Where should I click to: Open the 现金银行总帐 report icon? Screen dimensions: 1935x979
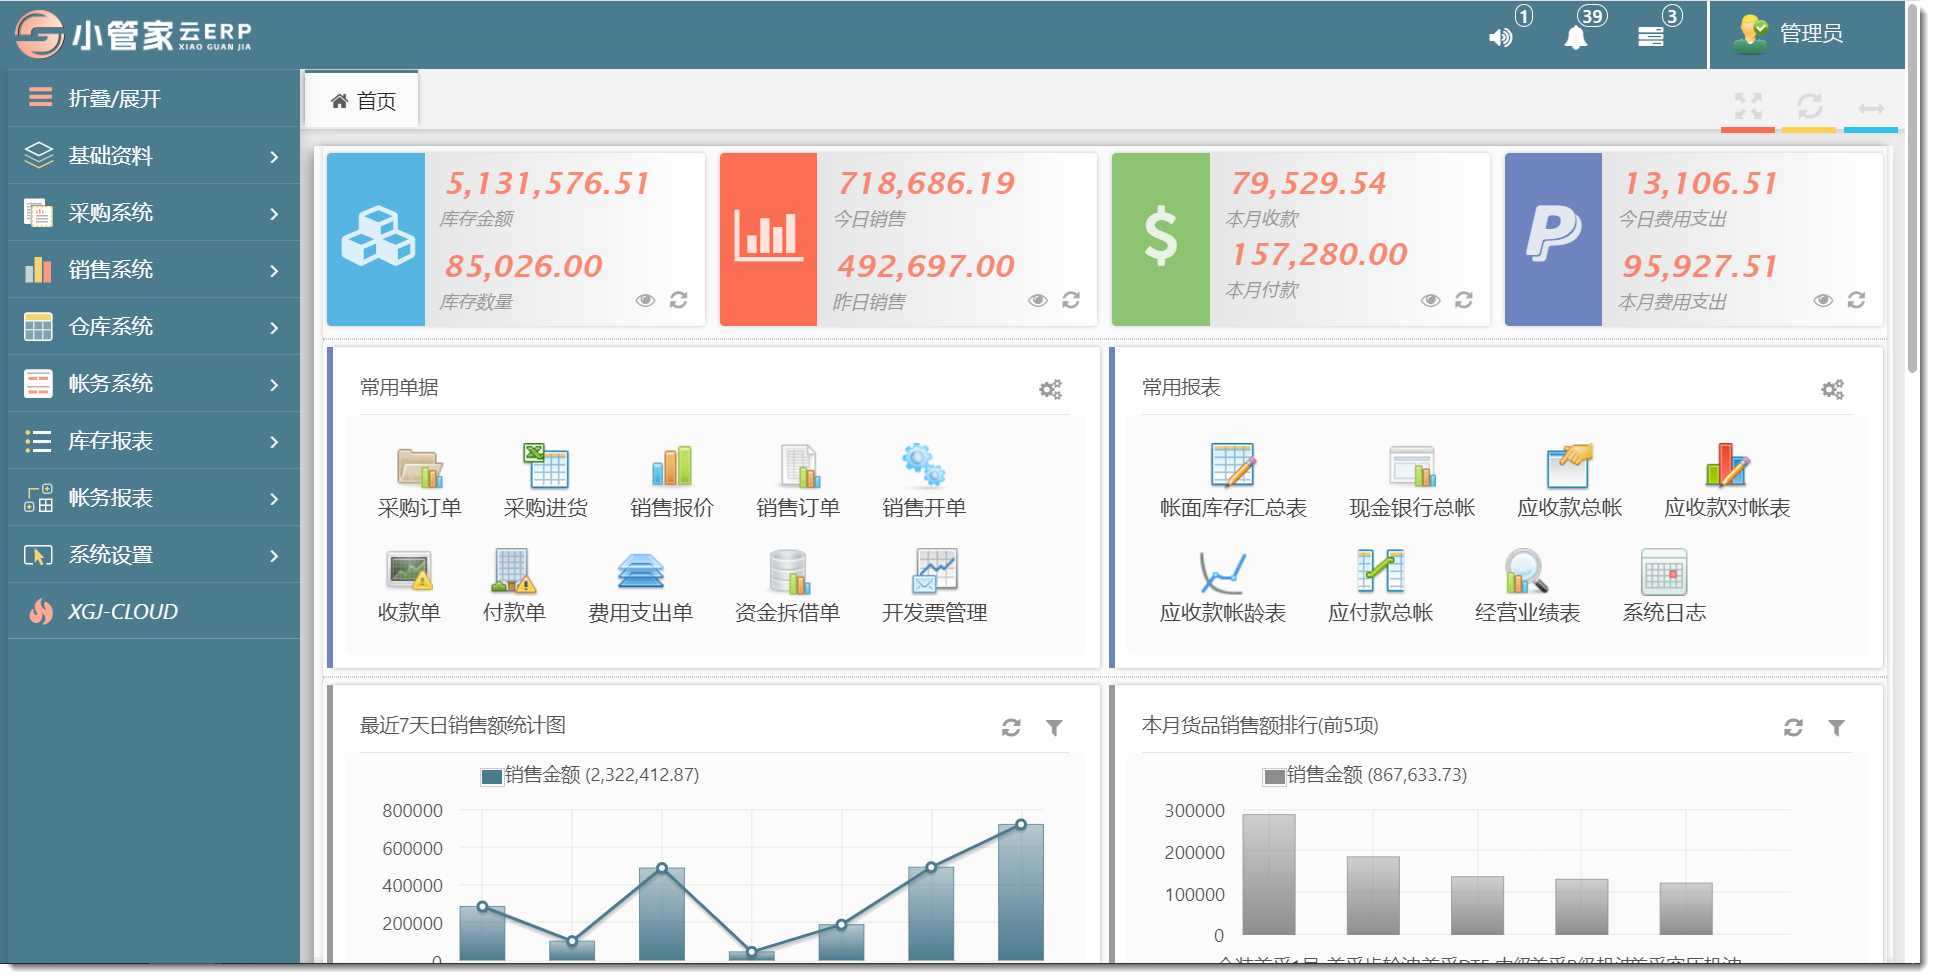pyautogui.click(x=1412, y=467)
